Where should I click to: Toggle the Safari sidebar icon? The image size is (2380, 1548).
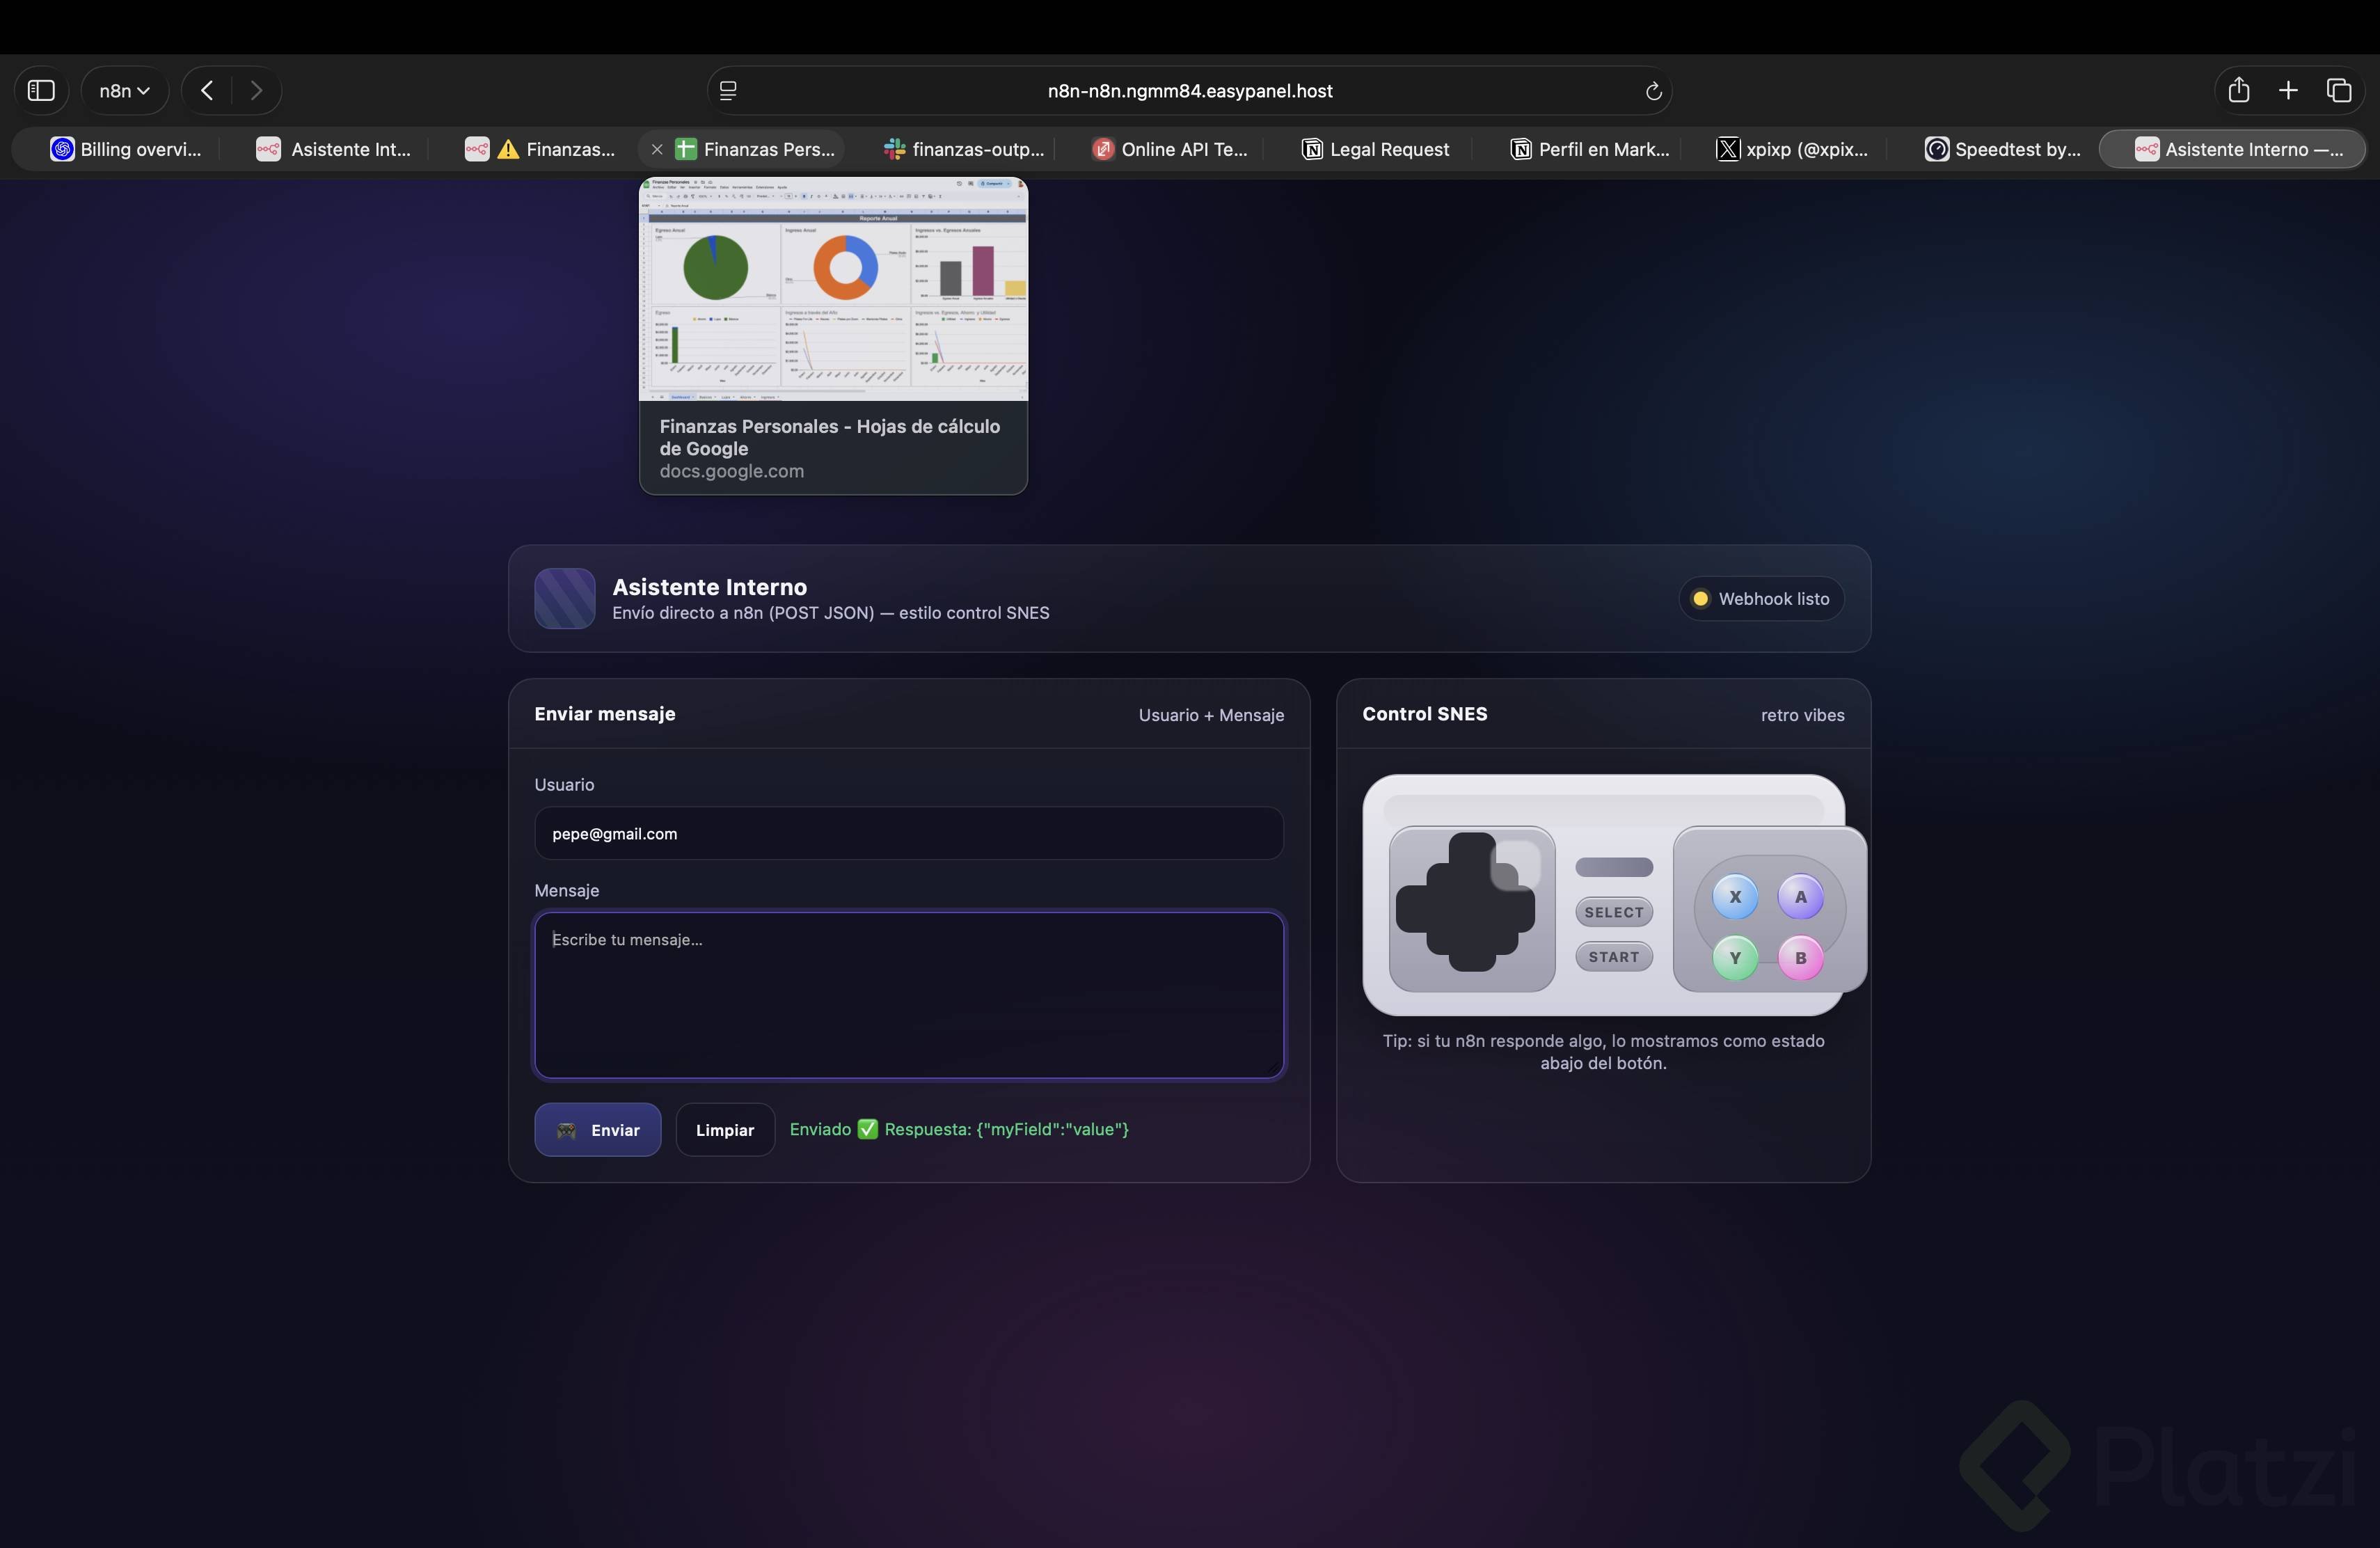(x=41, y=91)
